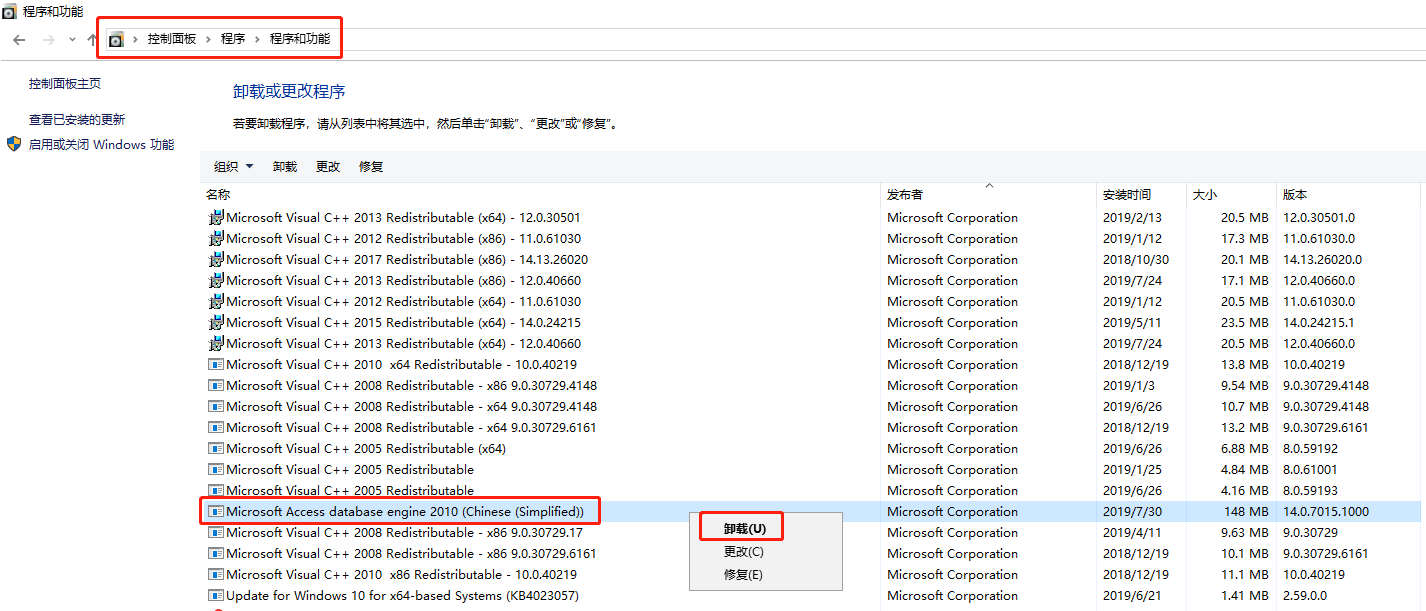Select Update for Windows 10 (KB4023057) name
Image resolution: width=1426 pixels, height=611 pixels.
point(402,595)
